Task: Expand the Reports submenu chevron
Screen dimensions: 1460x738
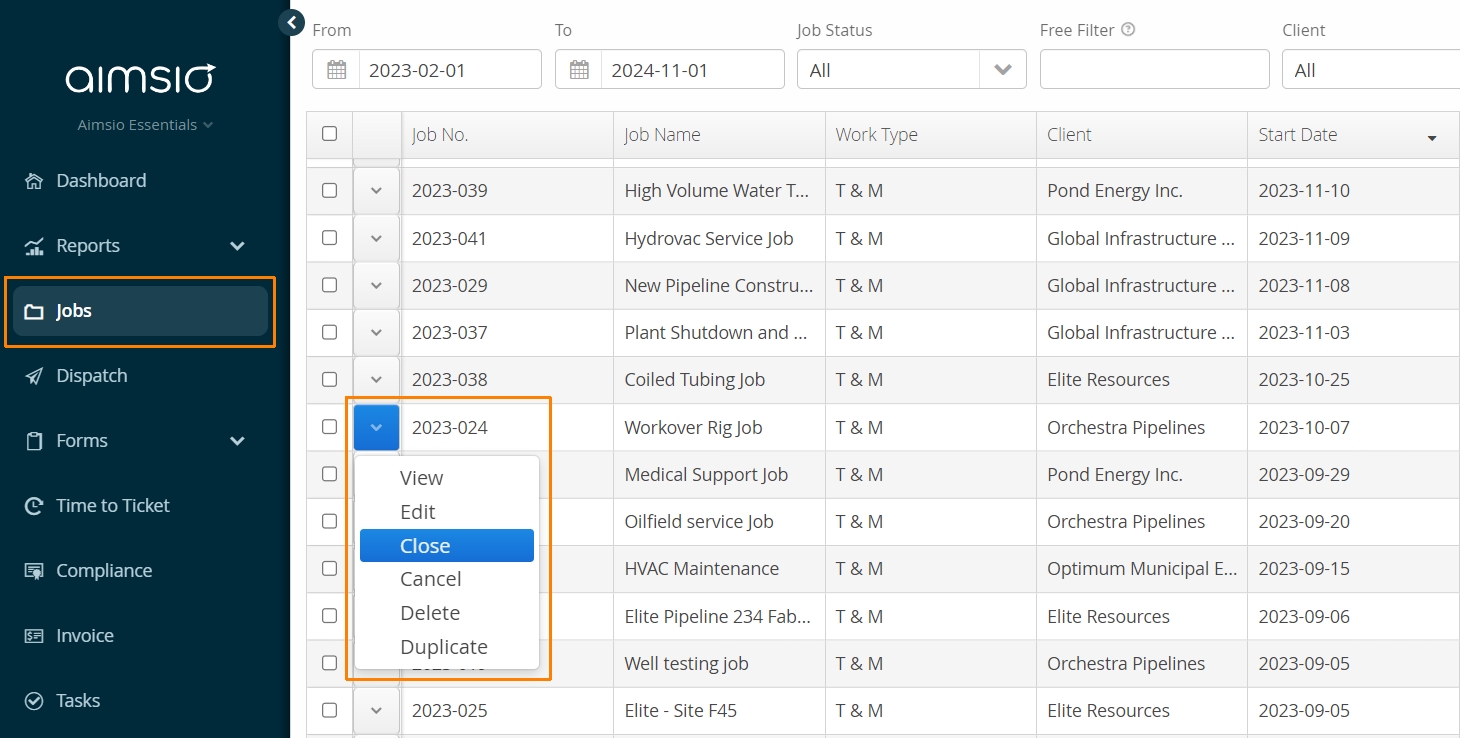Action: pyautogui.click(x=237, y=246)
